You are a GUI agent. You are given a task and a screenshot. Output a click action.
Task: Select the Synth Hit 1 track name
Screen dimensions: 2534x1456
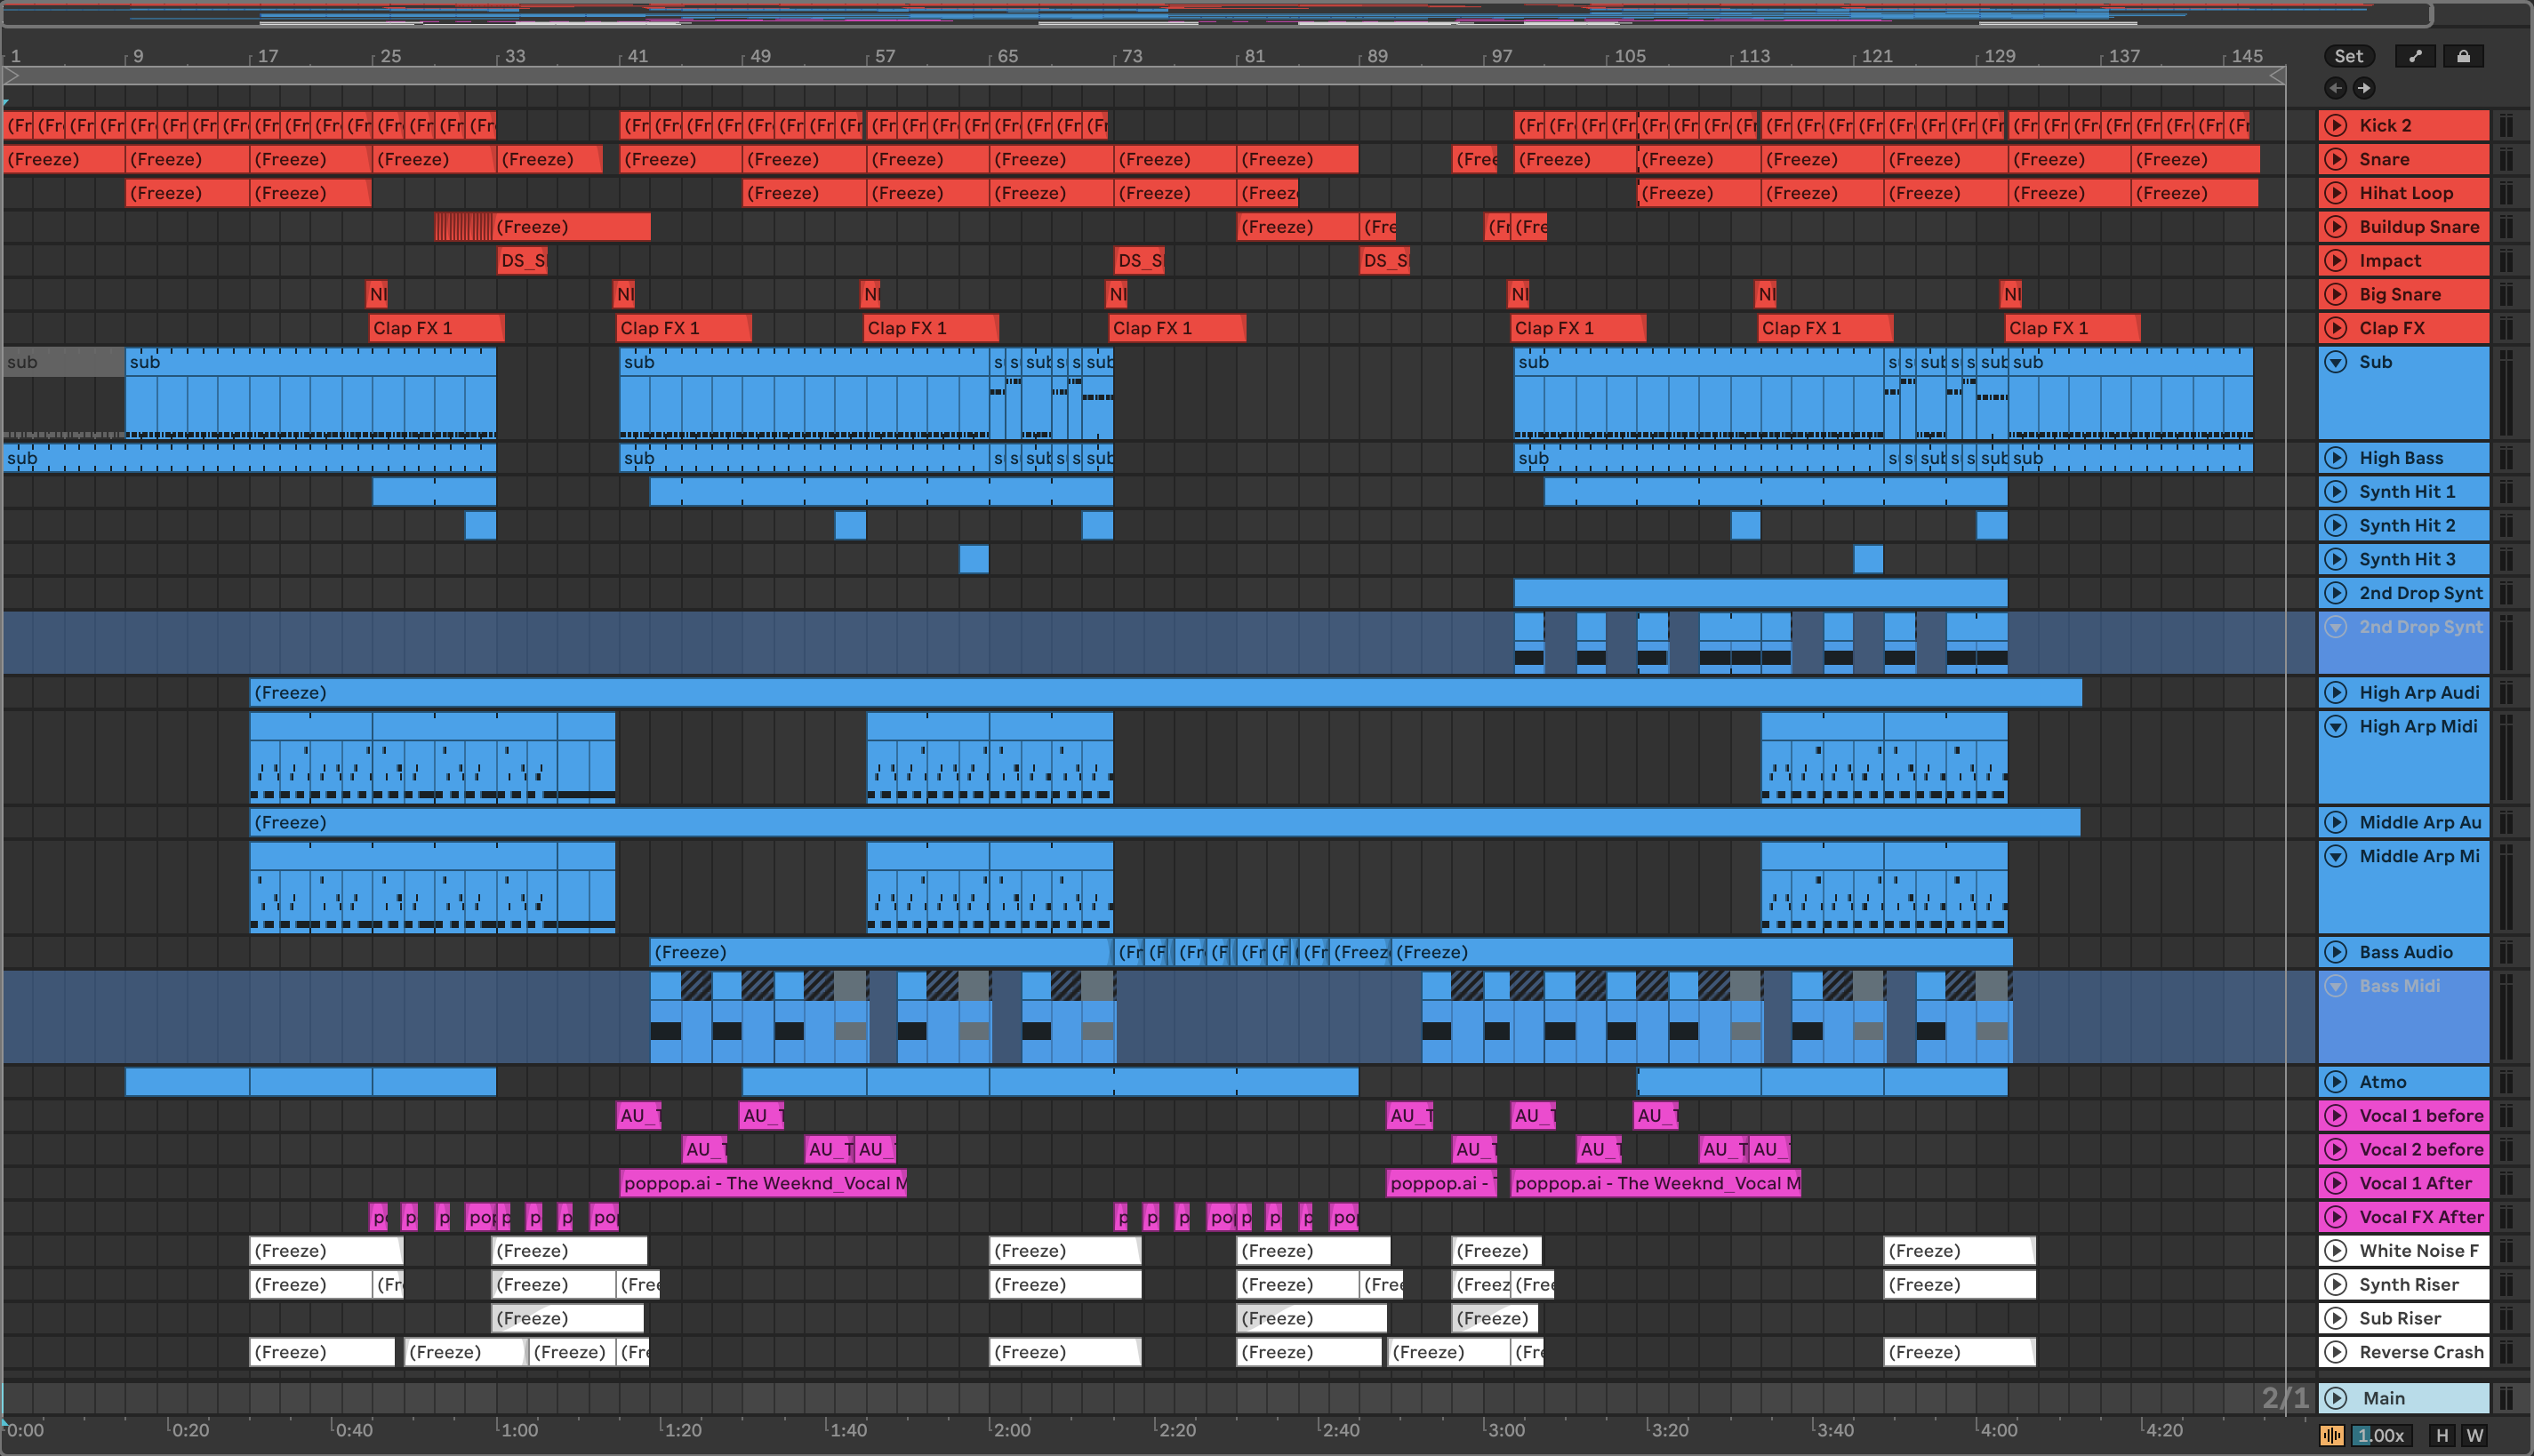[x=2407, y=492]
